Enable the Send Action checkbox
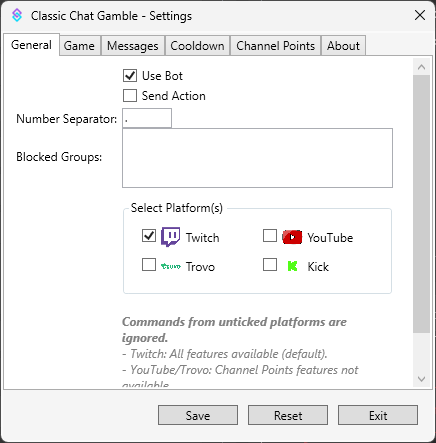Image resolution: width=436 pixels, height=443 pixels. click(x=130, y=96)
